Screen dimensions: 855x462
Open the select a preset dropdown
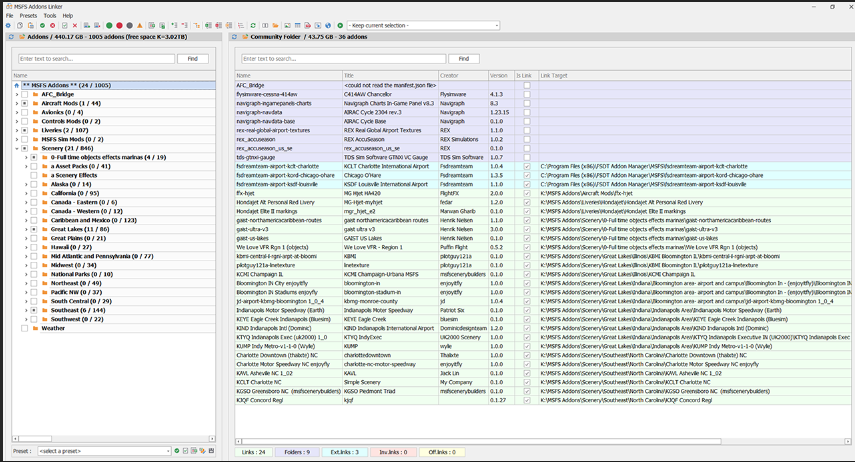pos(104,451)
